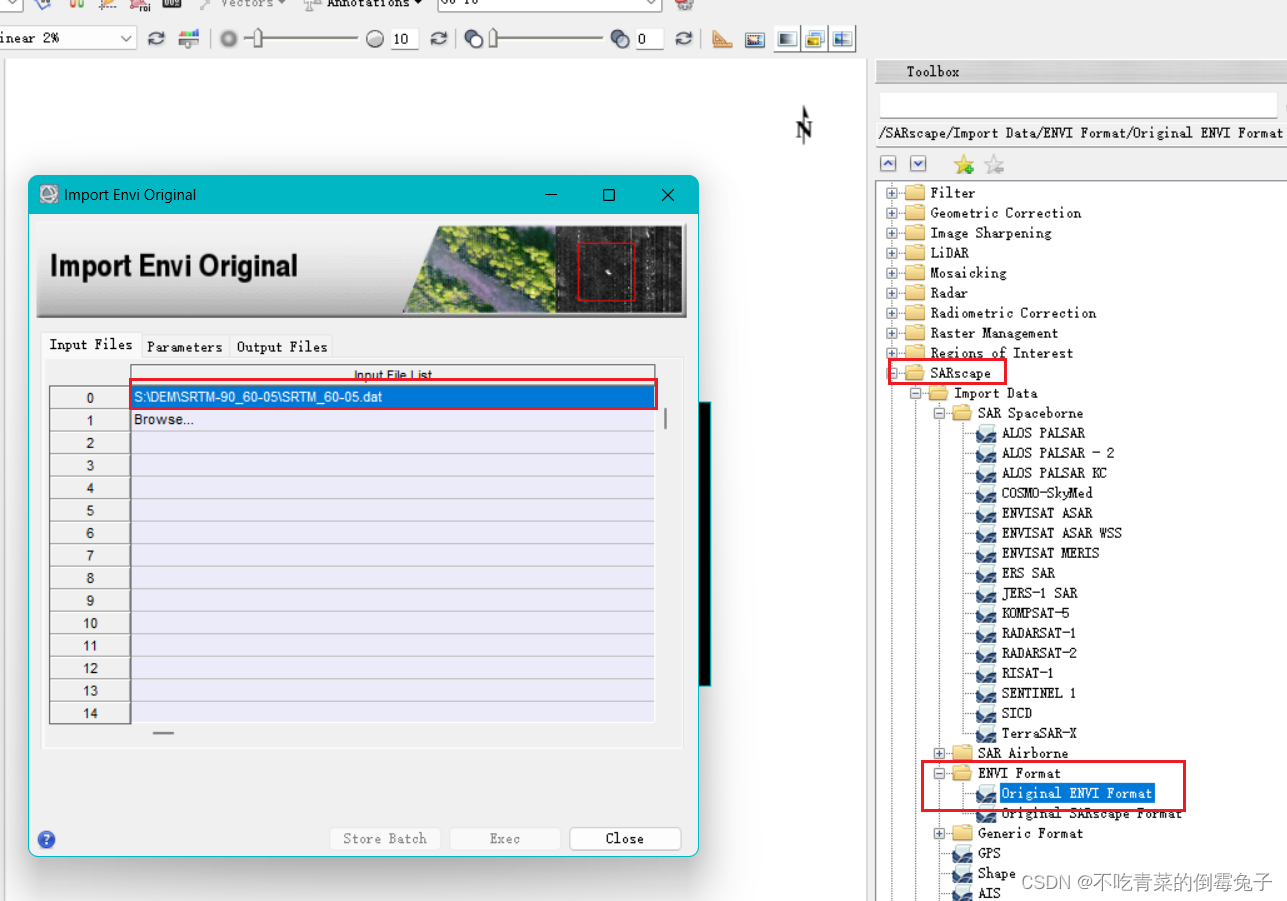Select the Original ENVI Format tool
Image resolution: width=1287 pixels, height=901 pixels.
pyautogui.click(x=1077, y=793)
